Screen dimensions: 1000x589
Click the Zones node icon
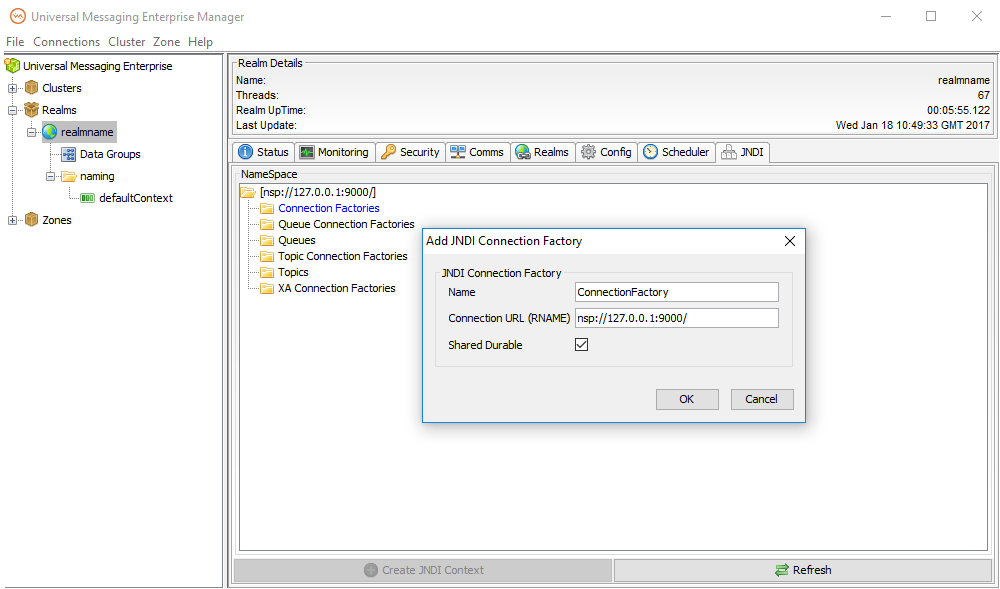pos(31,220)
